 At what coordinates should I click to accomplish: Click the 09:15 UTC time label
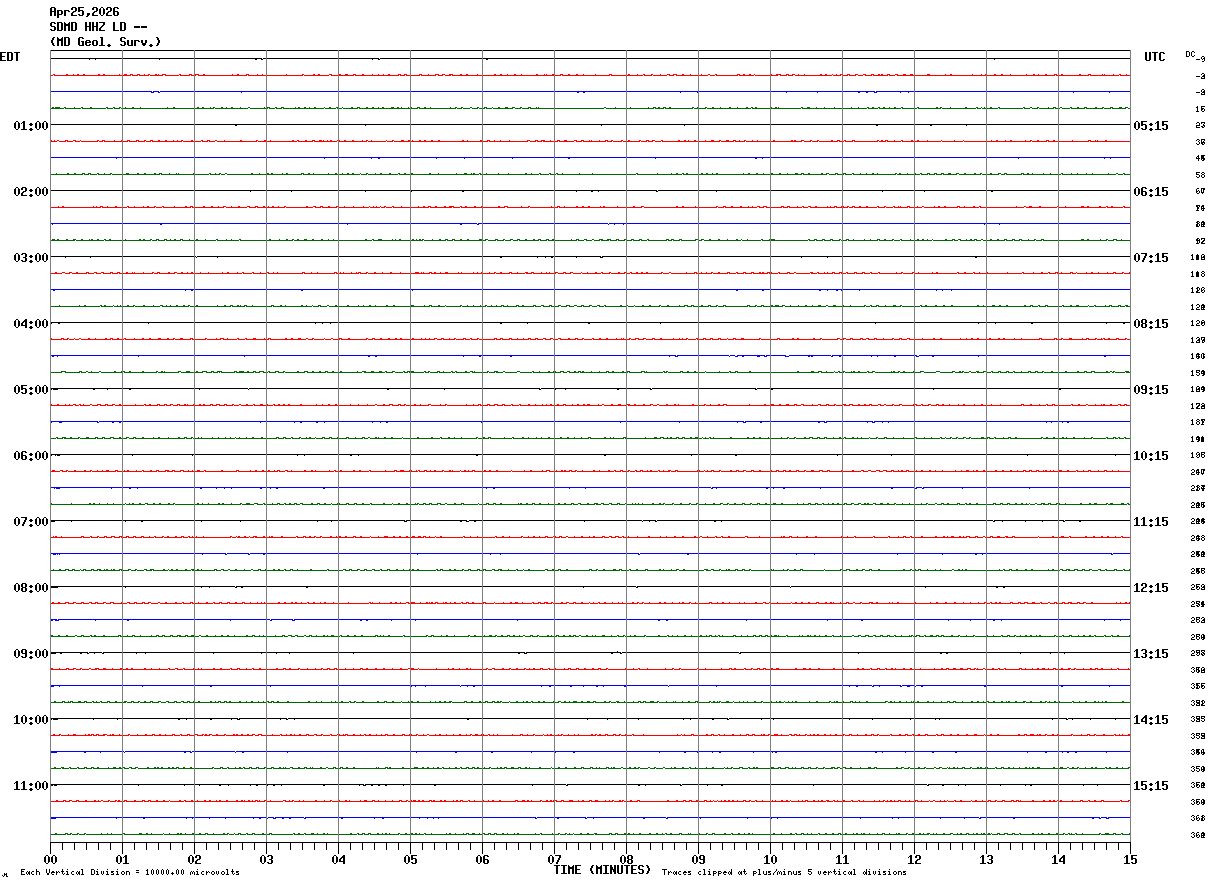(1150, 389)
